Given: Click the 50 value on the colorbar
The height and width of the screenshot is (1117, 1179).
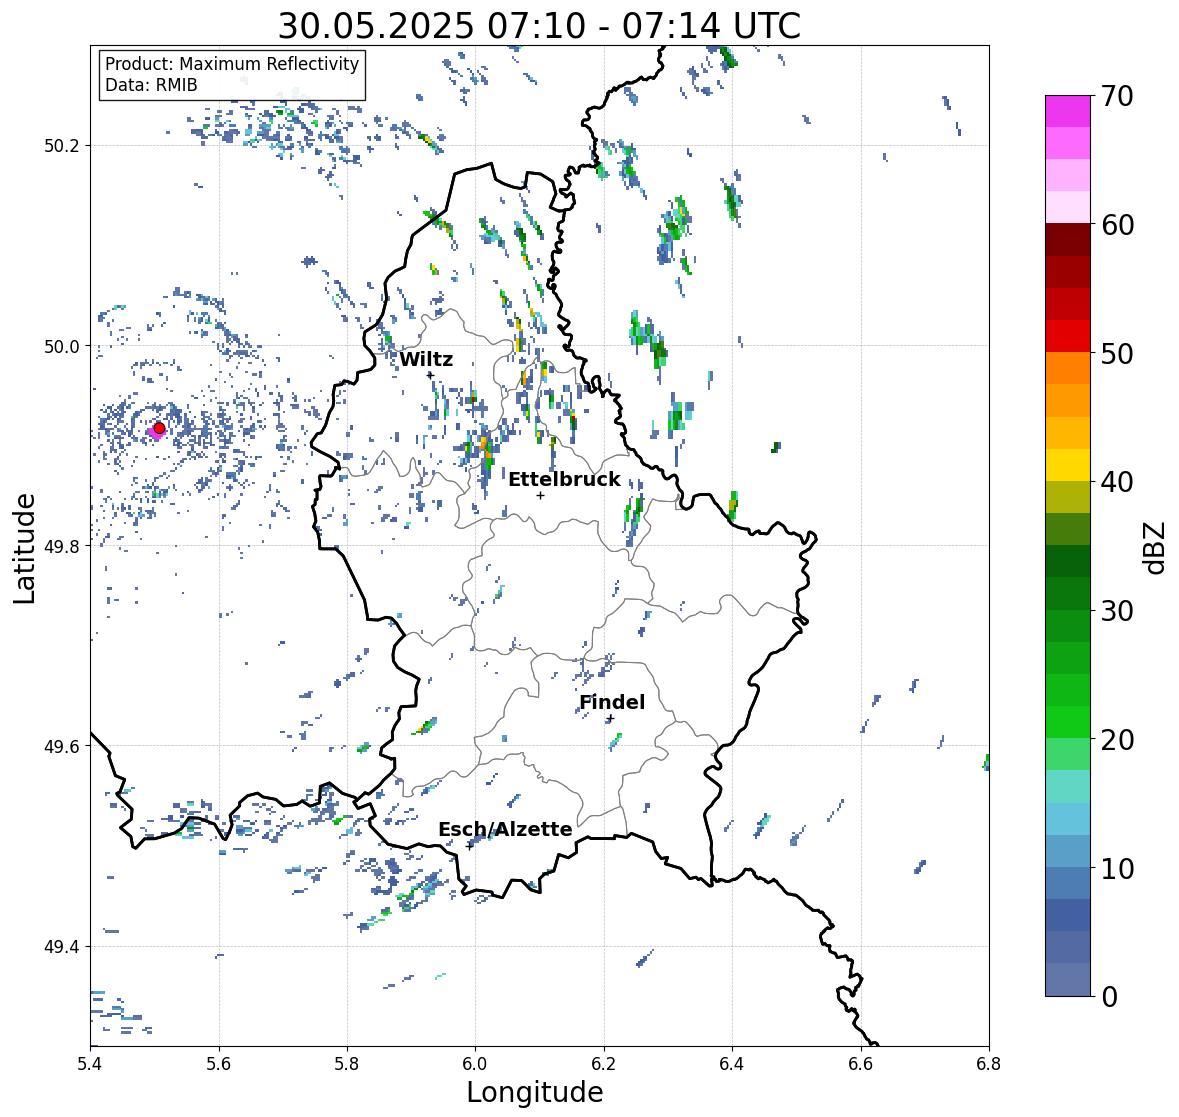Looking at the screenshot, I should point(1117,353).
